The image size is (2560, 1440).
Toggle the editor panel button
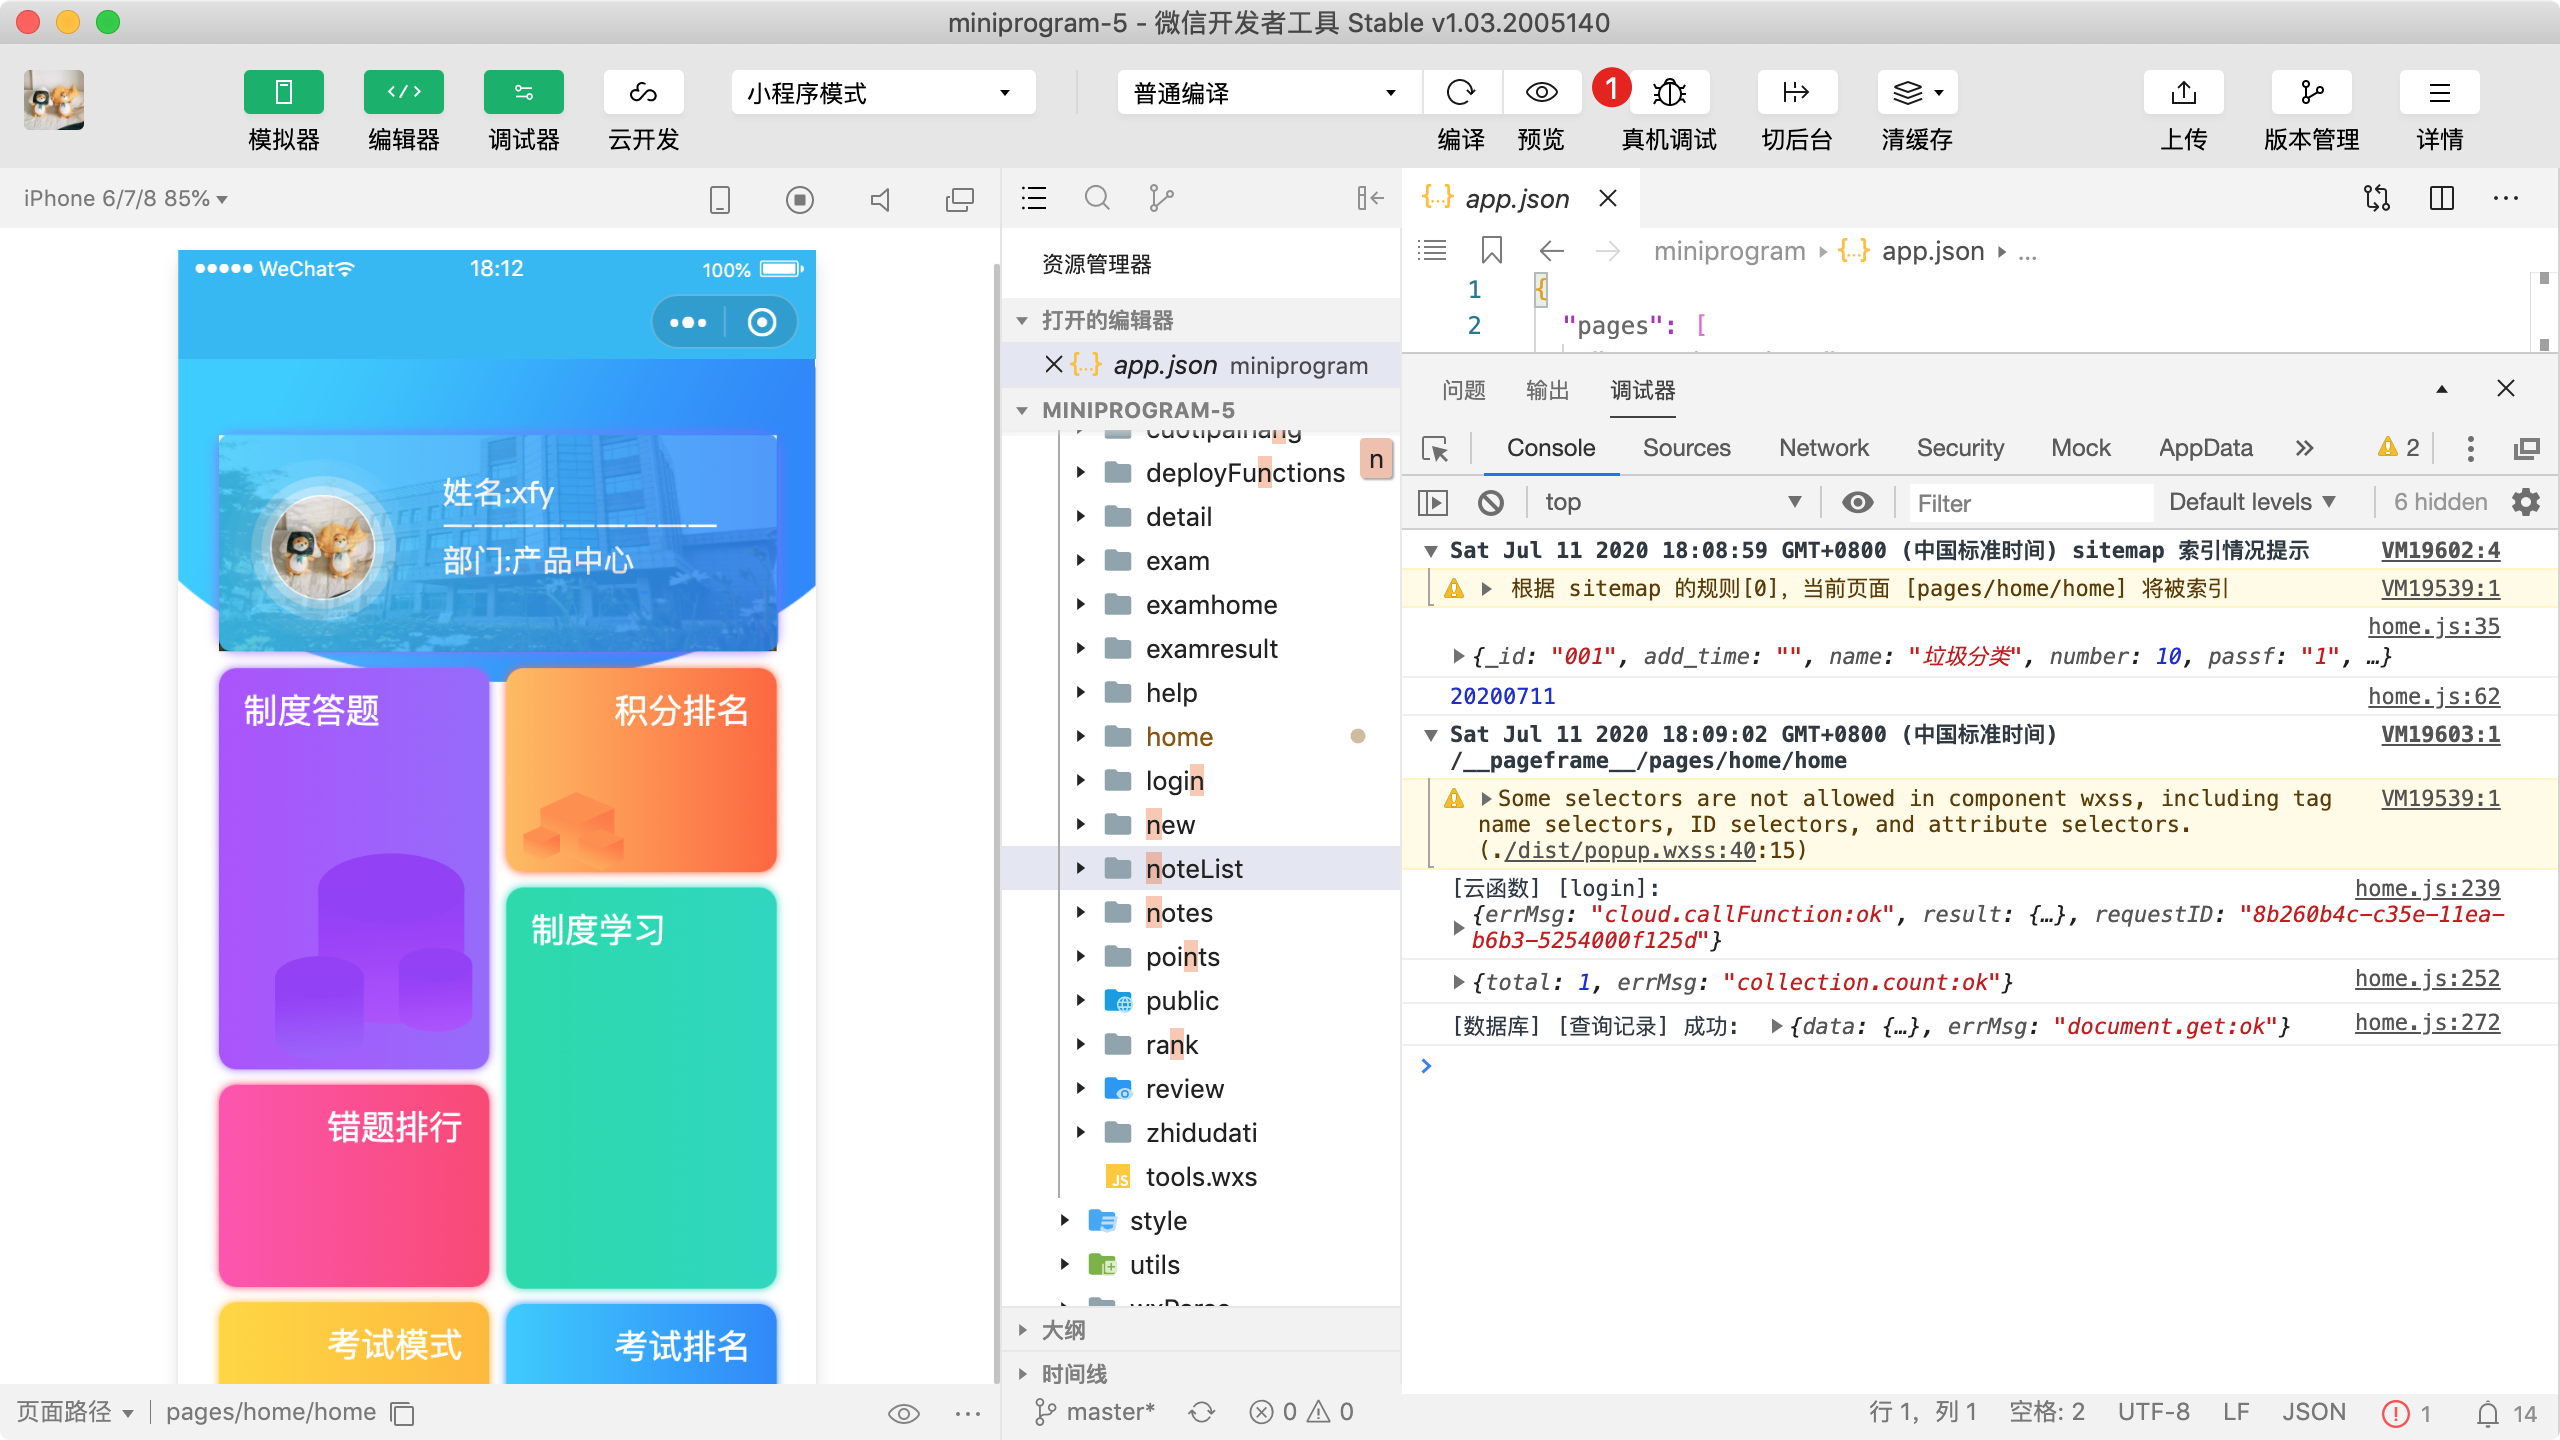click(403, 93)
